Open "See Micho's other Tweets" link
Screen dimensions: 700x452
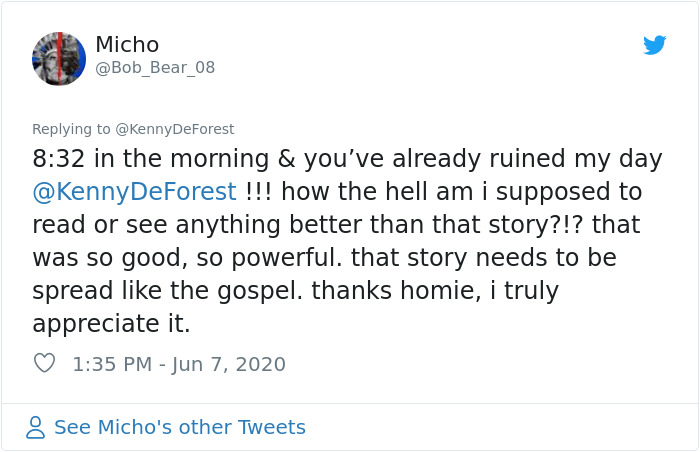179,428
